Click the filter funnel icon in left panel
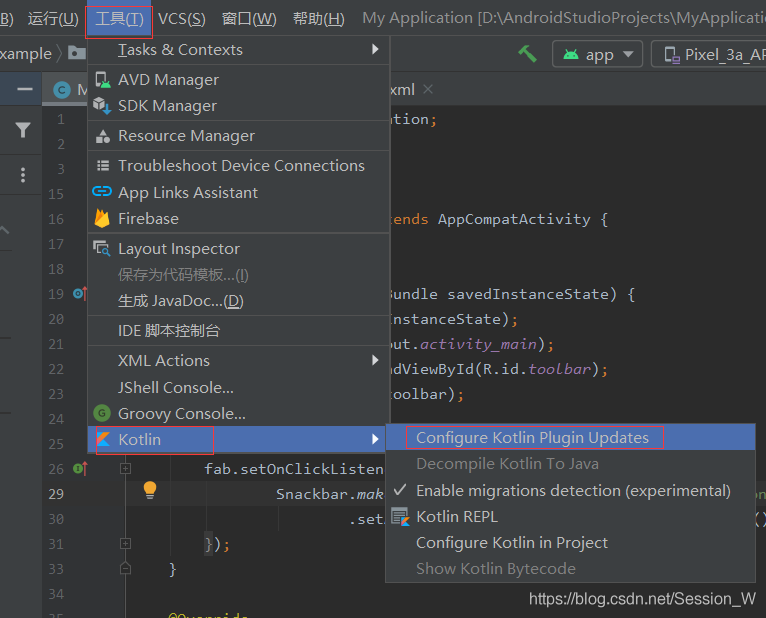Viewport: 766px width, 618px height. click(x=23, y=130)
